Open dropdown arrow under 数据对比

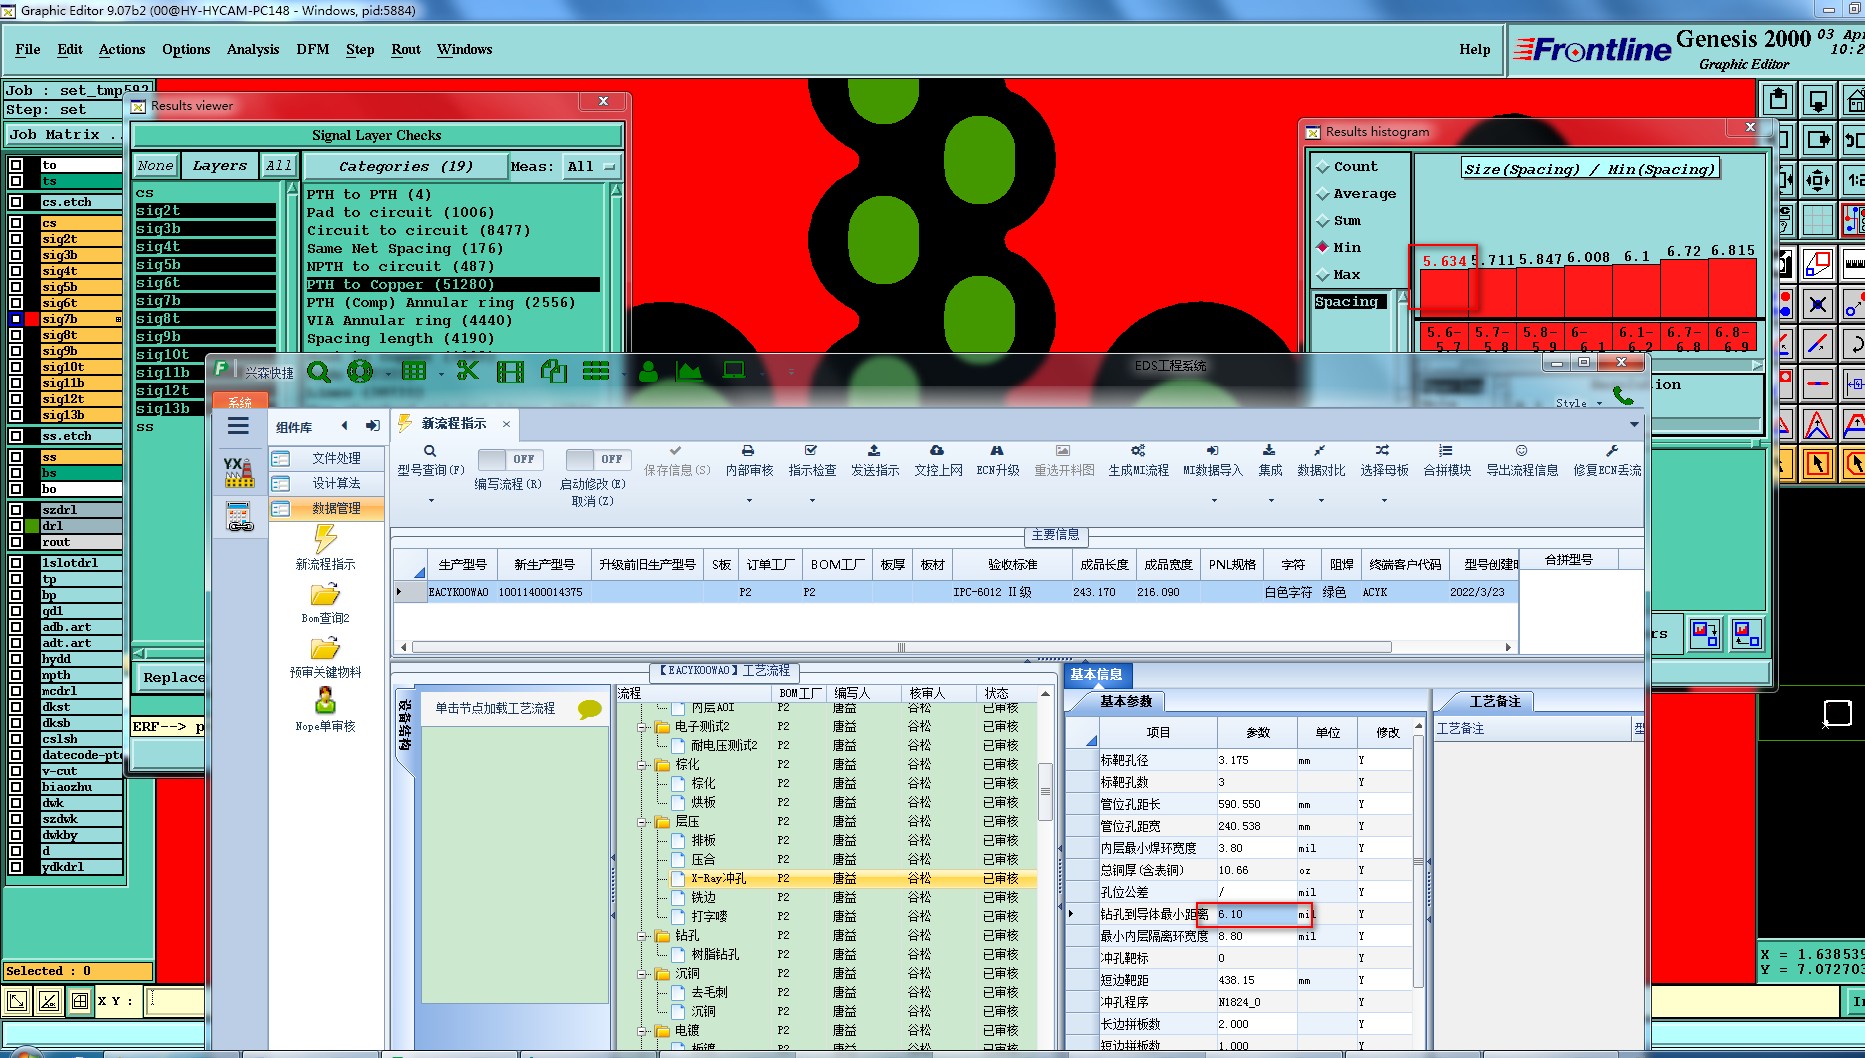(x=1321, y=500)
